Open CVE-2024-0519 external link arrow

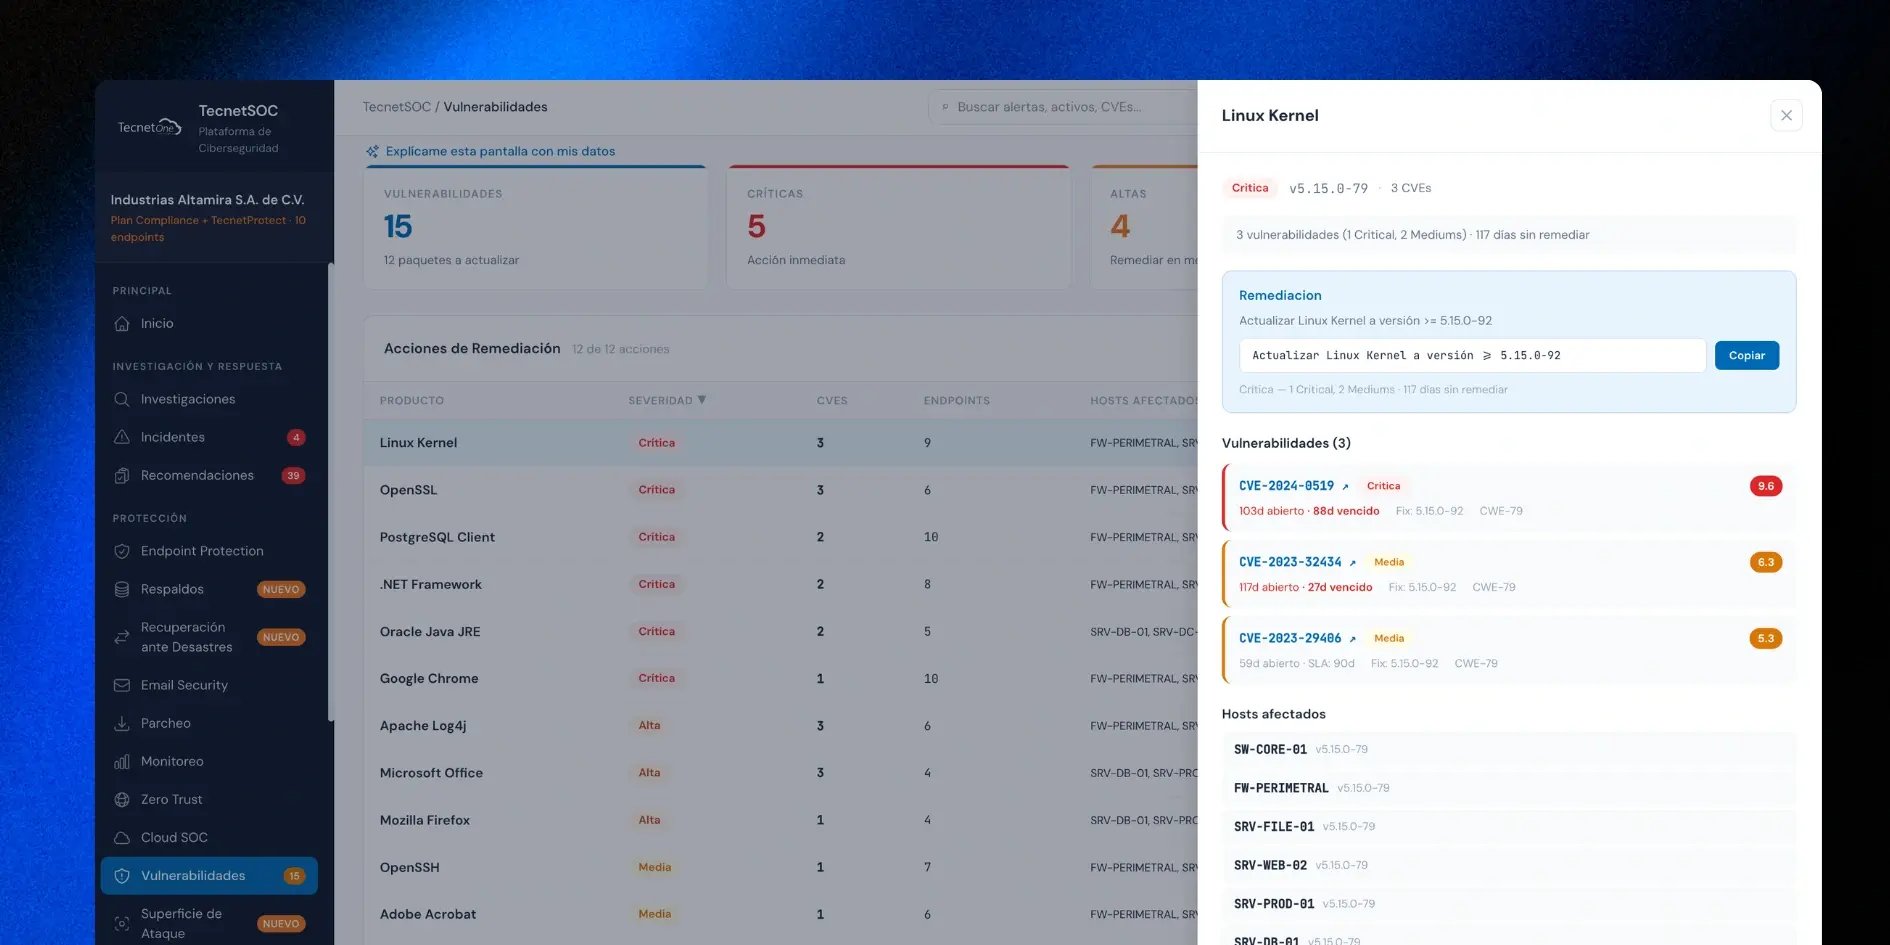tap(1345, 487)
